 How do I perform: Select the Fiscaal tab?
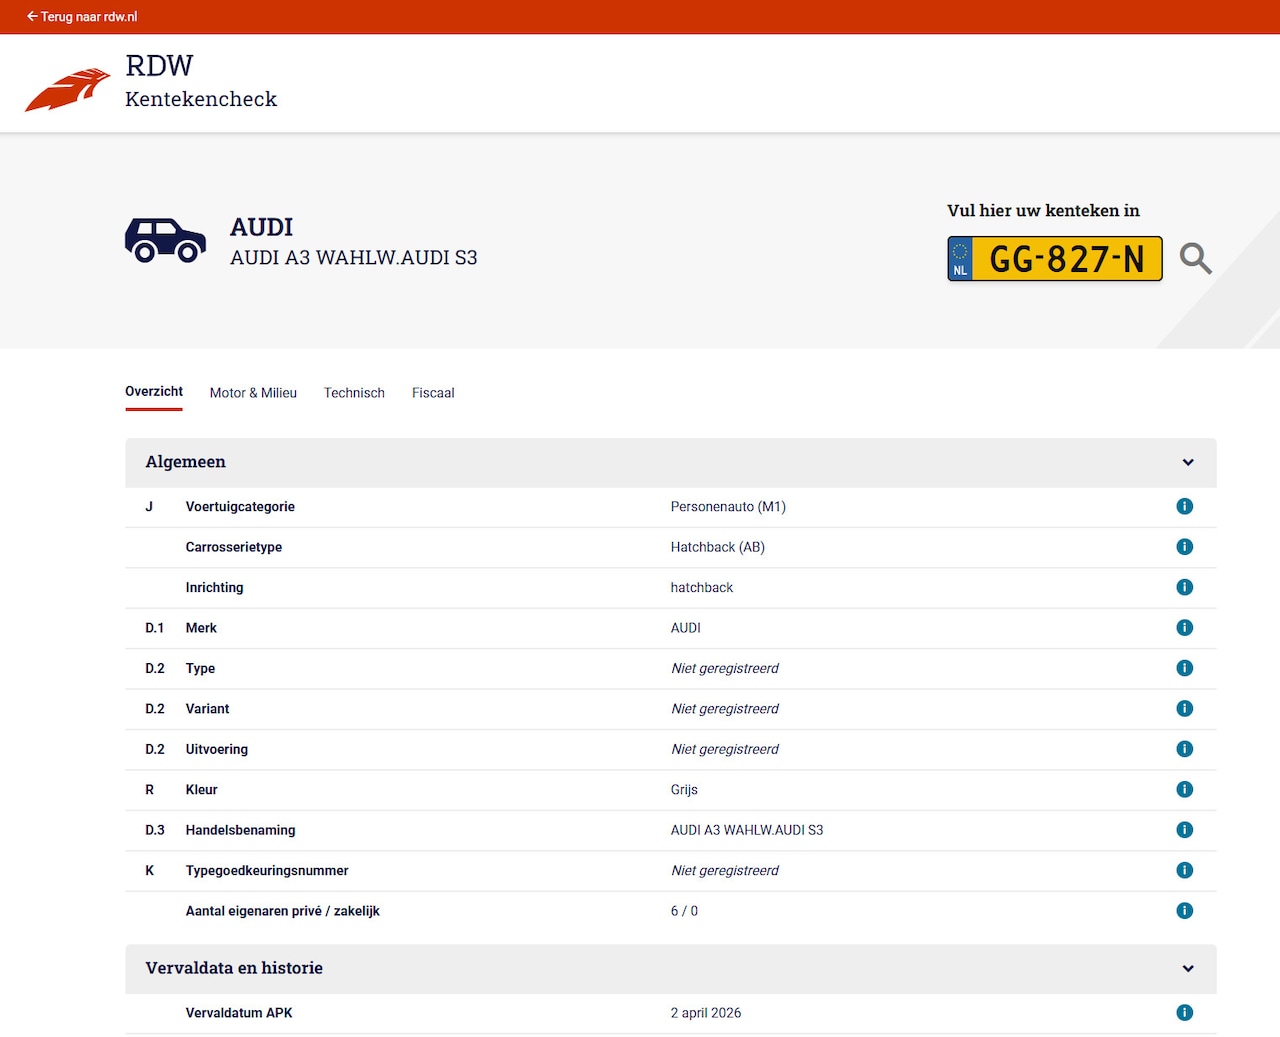coord(433,393)
